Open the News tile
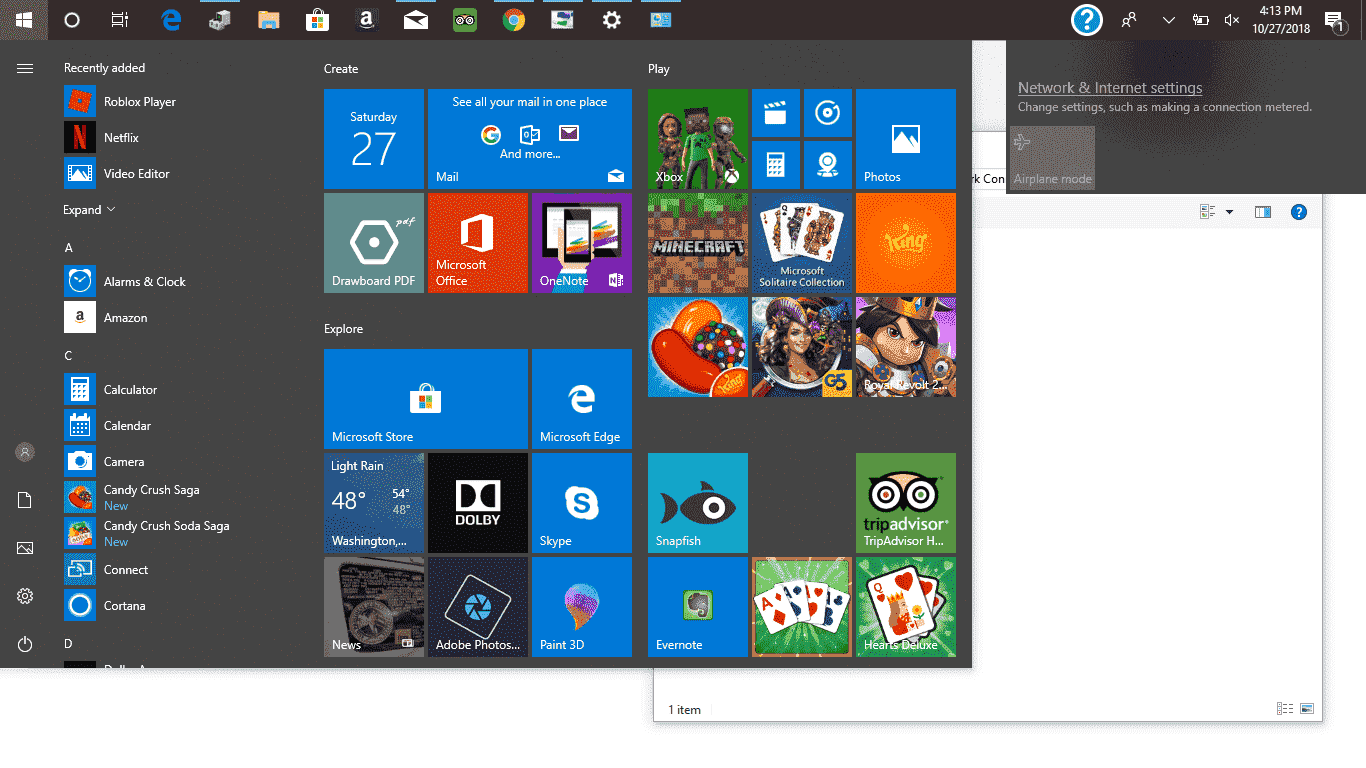The image size is (1366, 768). tap(374, 607)
